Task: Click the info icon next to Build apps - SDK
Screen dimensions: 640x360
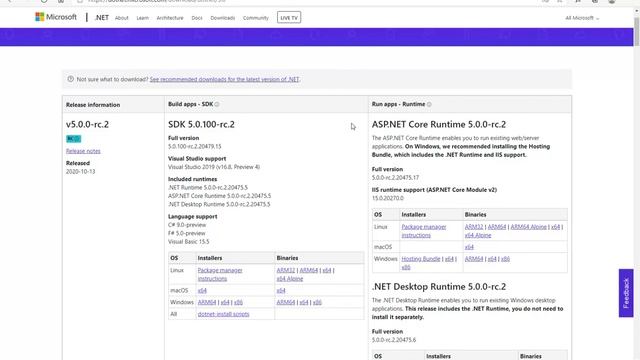Action: (x=217, y=104)
